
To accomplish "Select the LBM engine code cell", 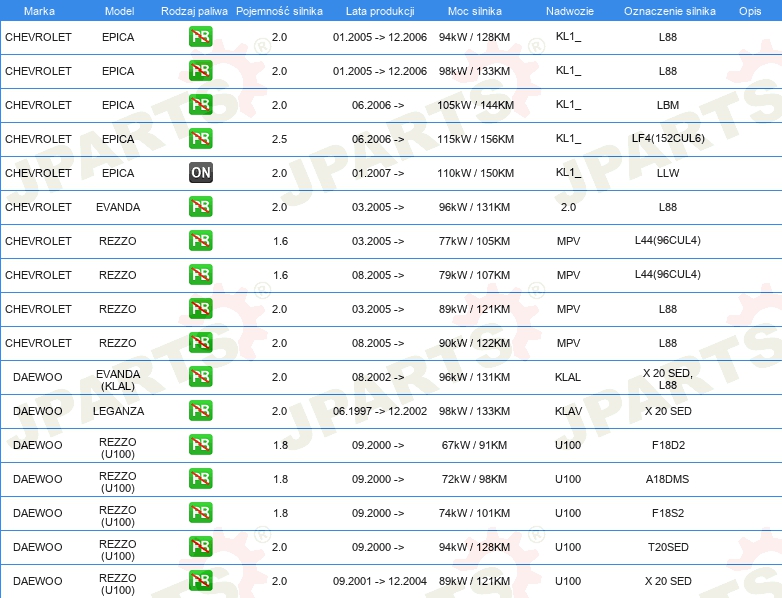I will click(668, 105).
